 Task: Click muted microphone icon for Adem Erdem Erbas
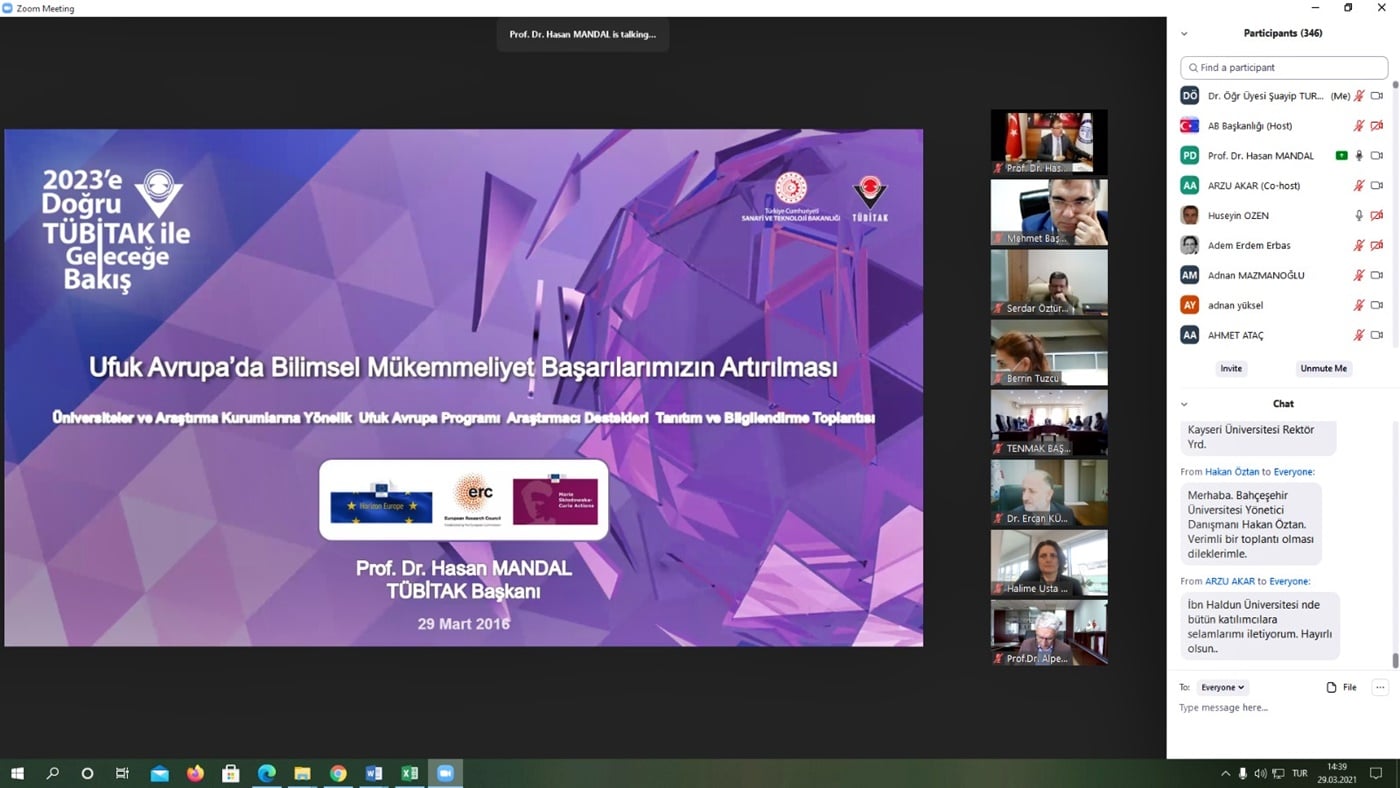1359,246
